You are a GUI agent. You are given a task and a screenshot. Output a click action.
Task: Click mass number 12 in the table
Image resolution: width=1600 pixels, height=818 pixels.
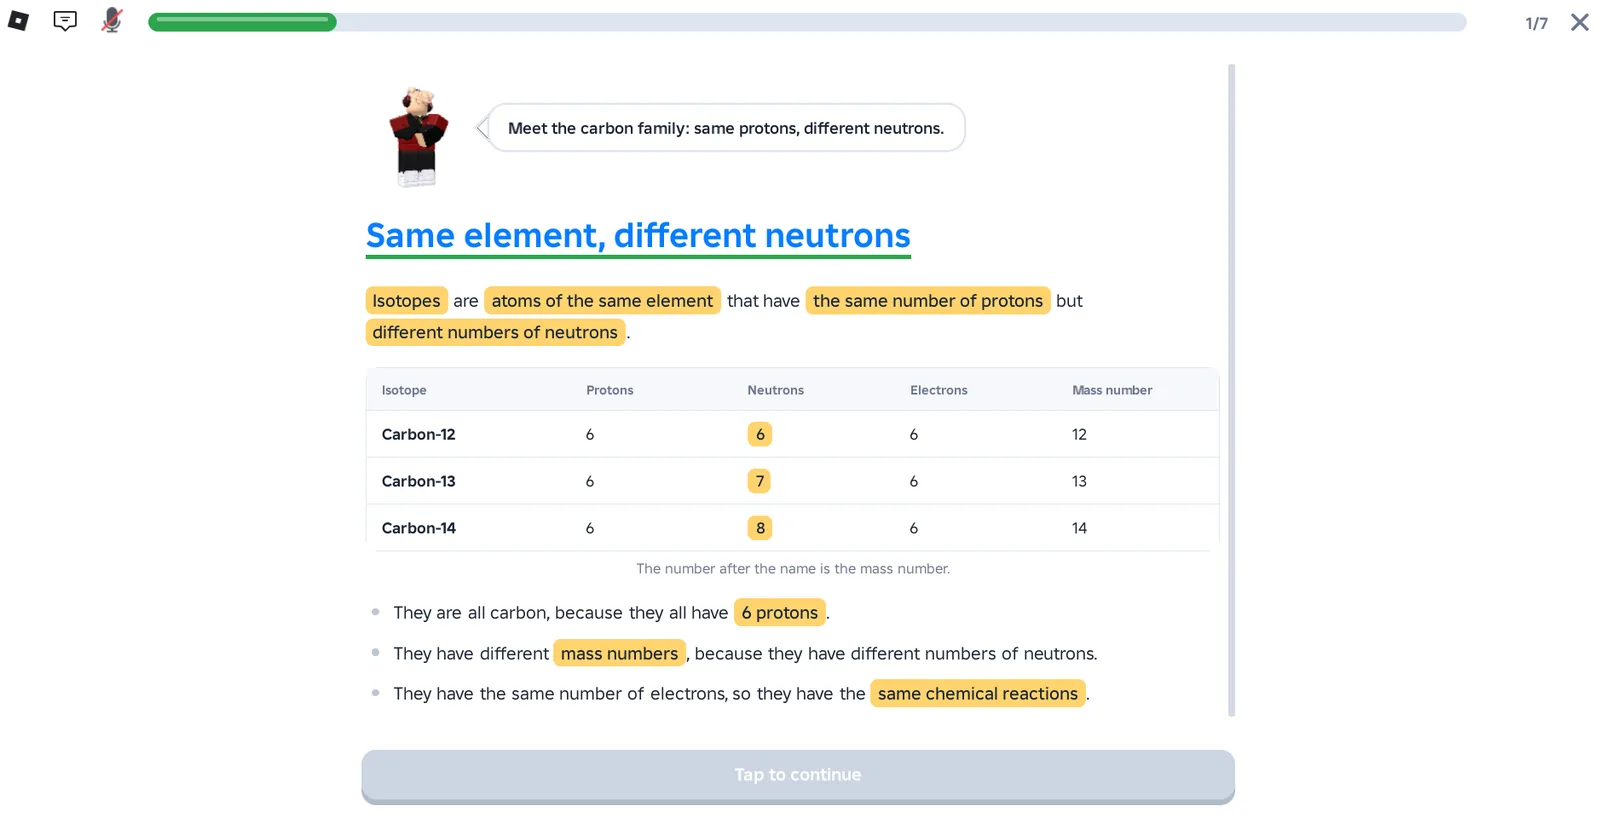(x=1079, y=434)
